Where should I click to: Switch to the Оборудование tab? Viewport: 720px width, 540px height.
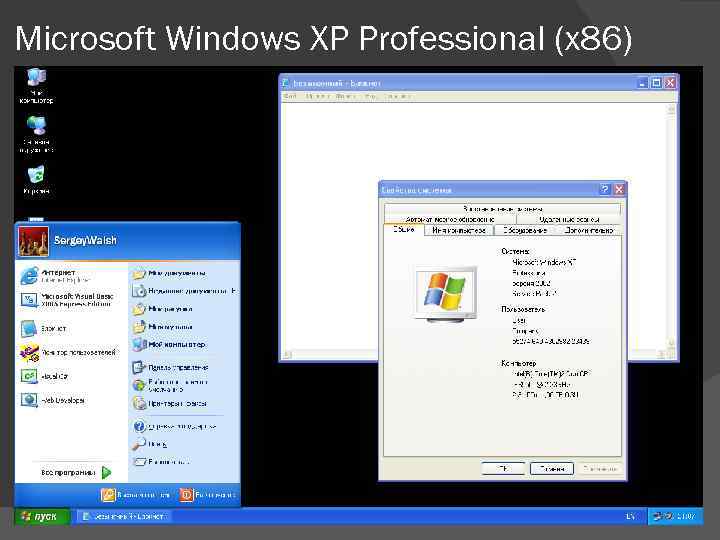[x=525, y=231]
